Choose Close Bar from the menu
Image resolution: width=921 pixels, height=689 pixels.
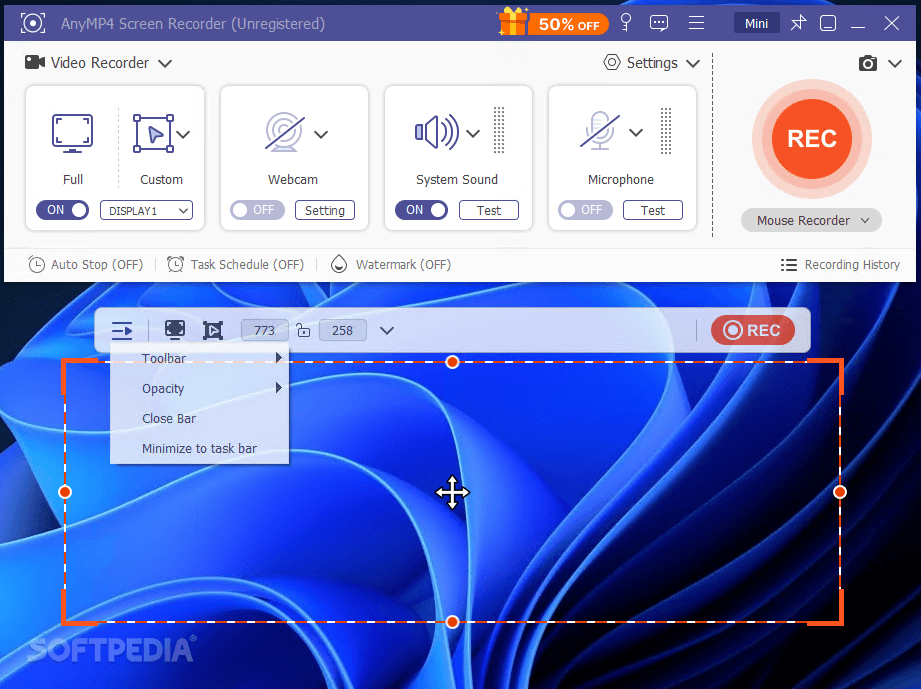tap(200, 418)
